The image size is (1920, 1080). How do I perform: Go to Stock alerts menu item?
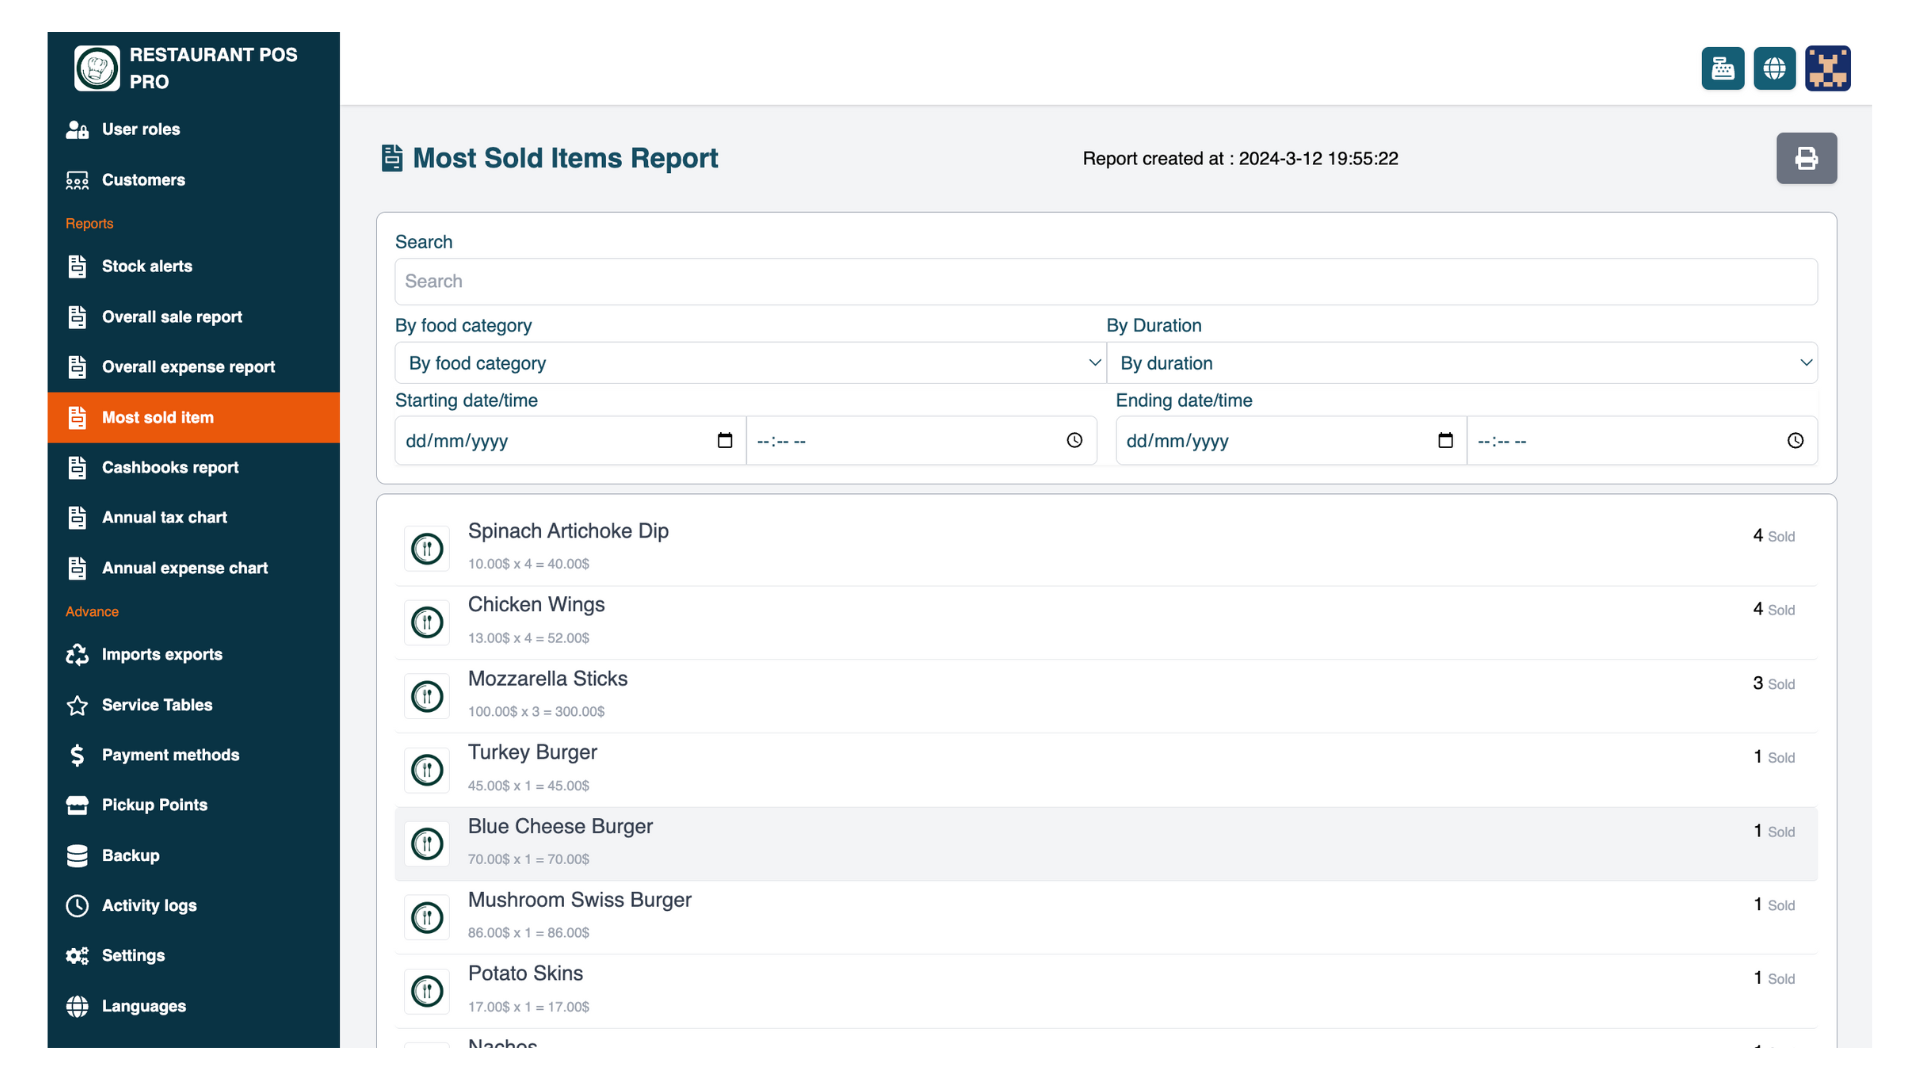coord(147,266)
